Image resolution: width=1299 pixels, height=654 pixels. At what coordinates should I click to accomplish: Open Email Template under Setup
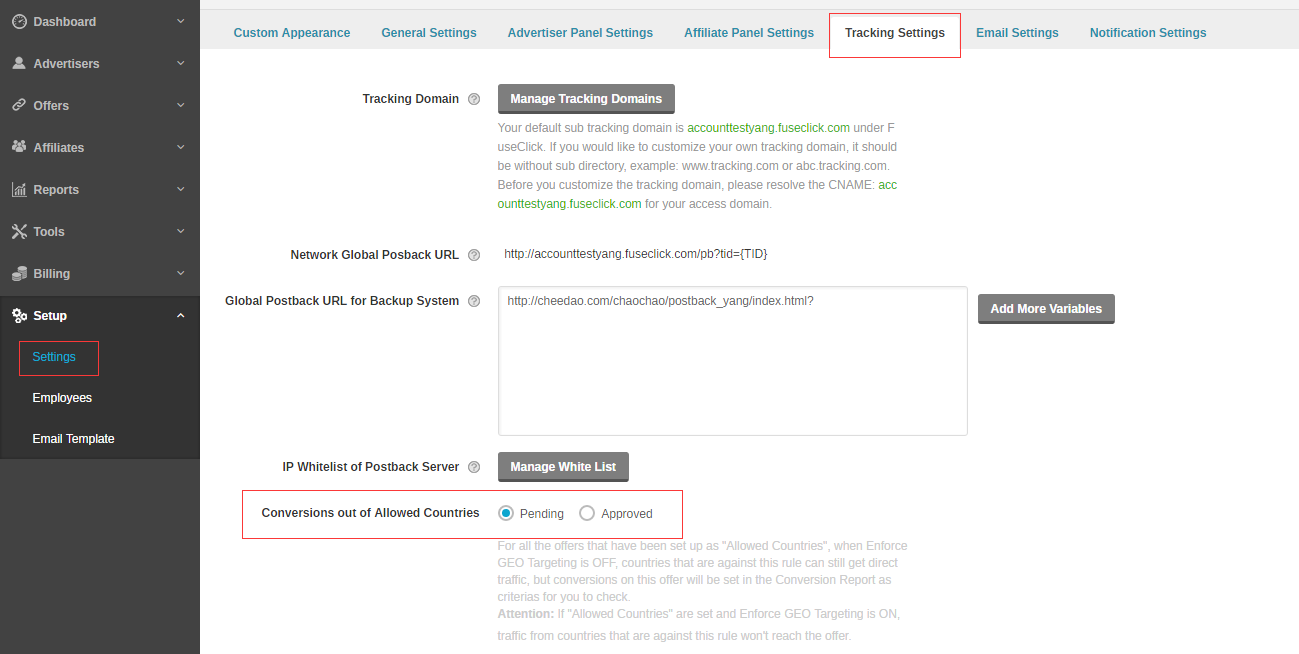(73, 439)
